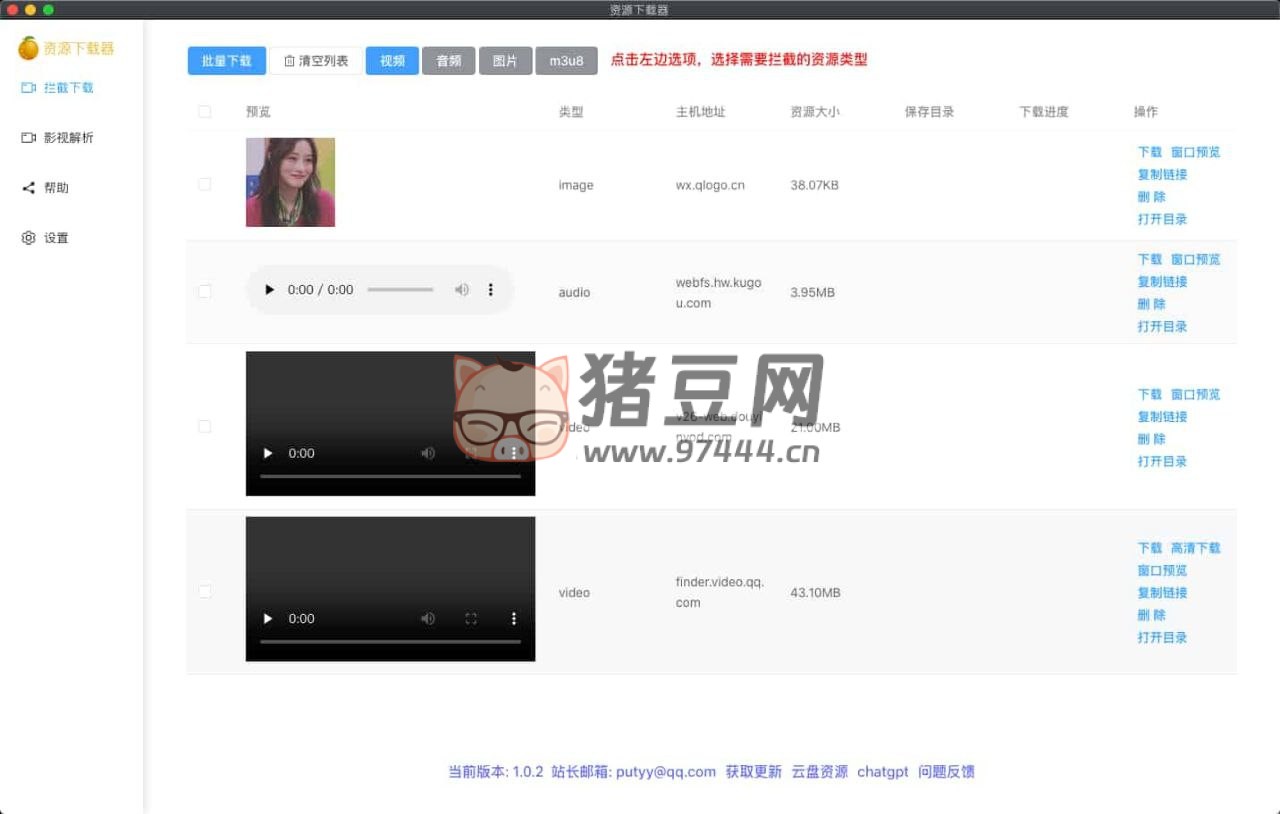1280x814 pixels.
Task: Tick the audio row checkbox
Action: pyautogui.click(x=205, y=292)
